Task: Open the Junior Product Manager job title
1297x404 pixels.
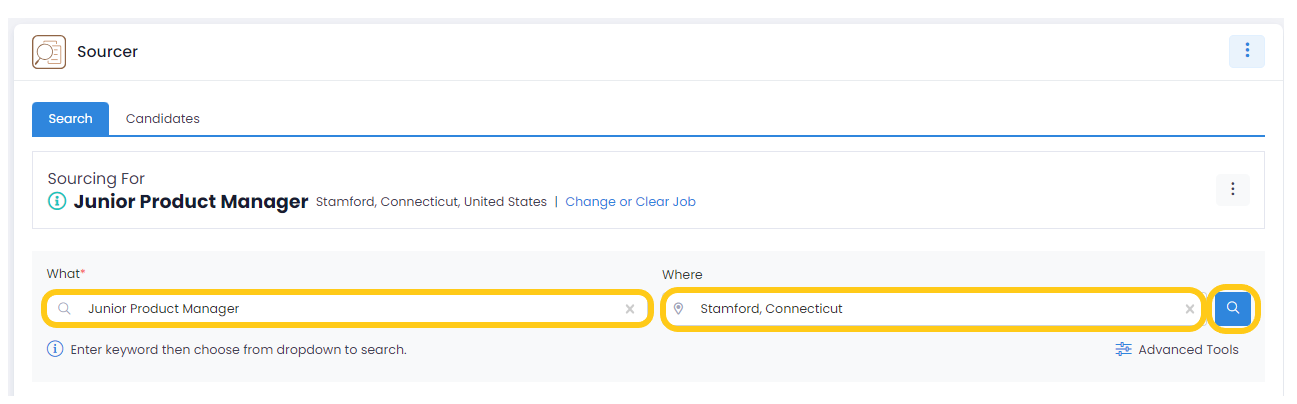Action: point(191,202)
